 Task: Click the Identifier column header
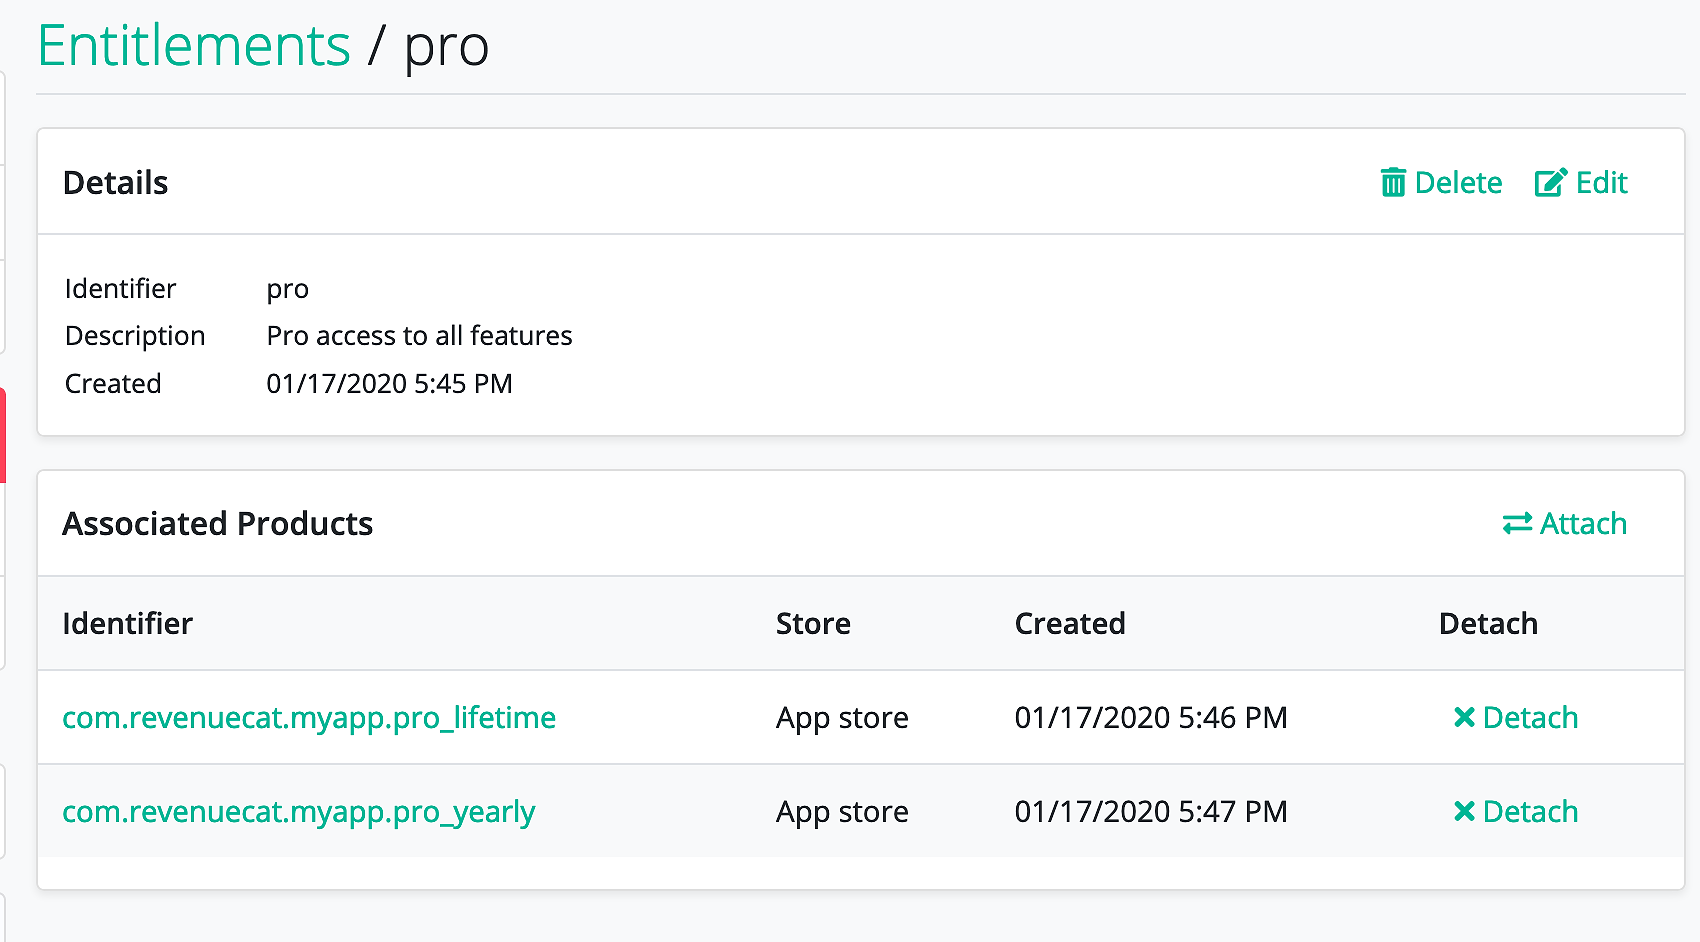click(128, 624)
